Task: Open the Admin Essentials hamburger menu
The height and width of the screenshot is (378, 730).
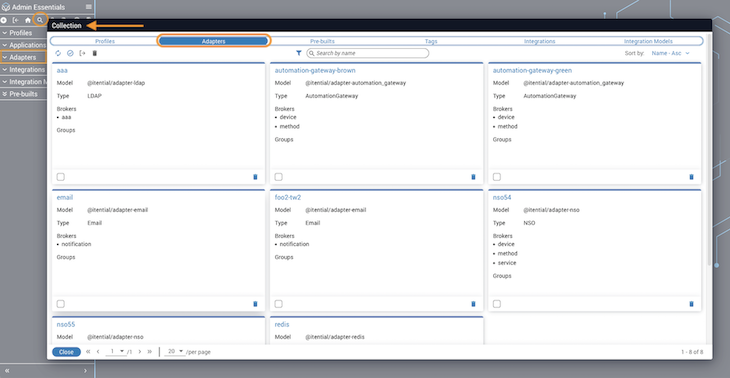Action: (x=88, y=7)
